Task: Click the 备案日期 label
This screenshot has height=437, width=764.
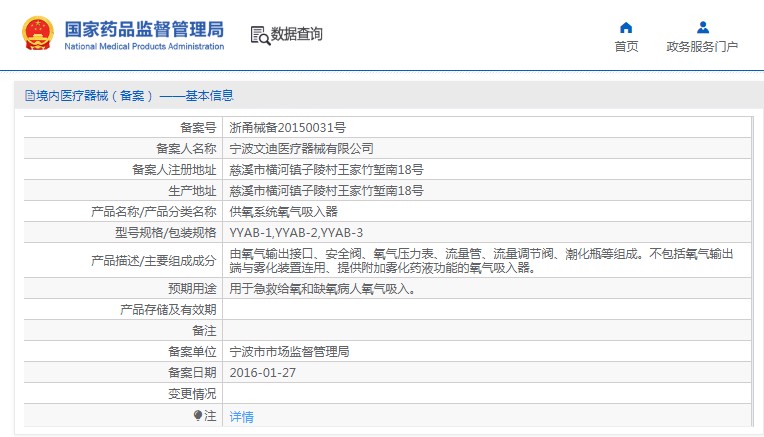Action: pyautogui.click(x=192, y=373)
